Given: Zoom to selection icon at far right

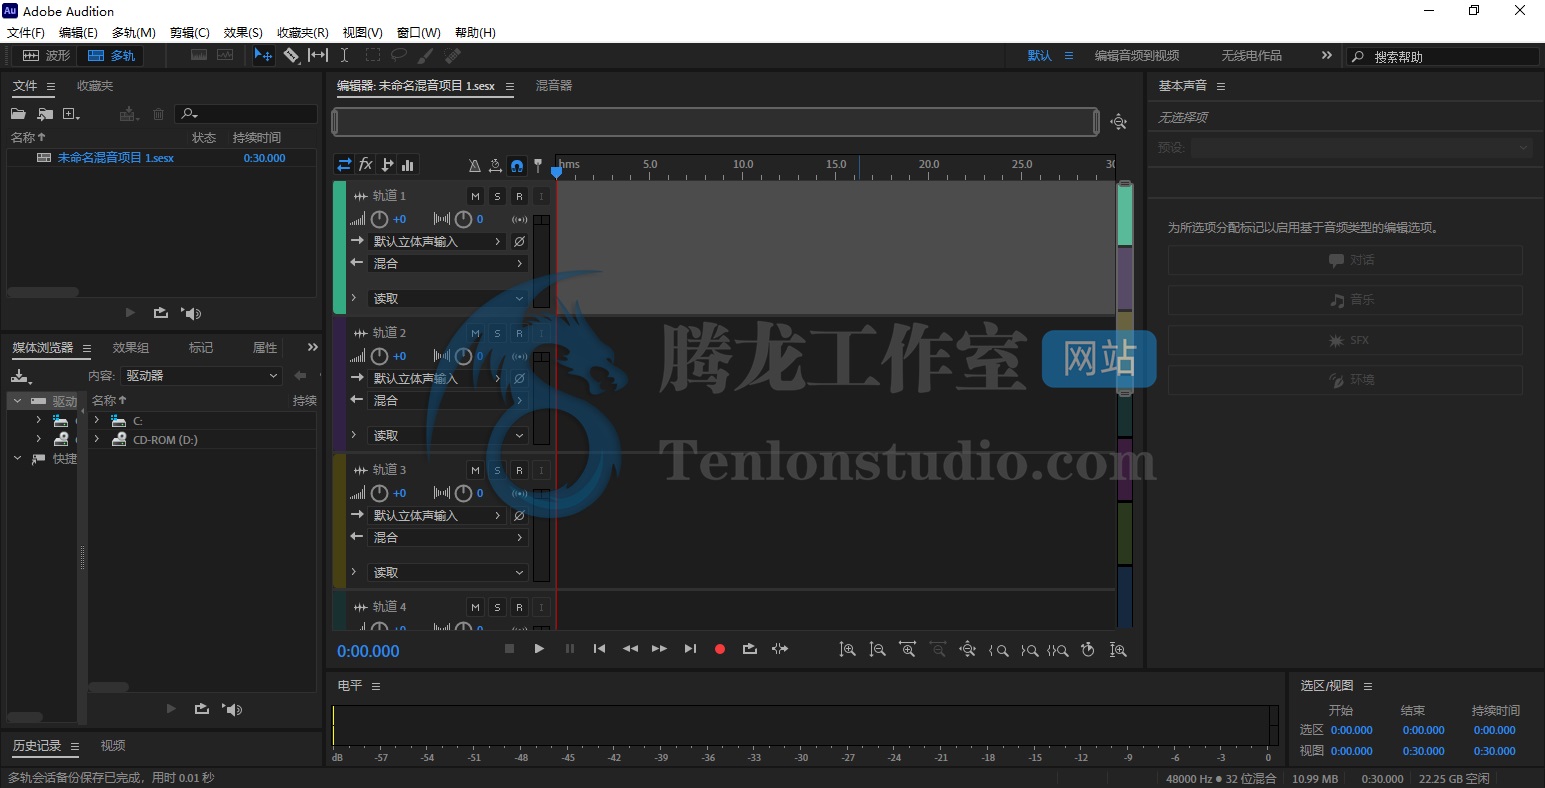Looking at the screenshot, I should point(1118,650).
